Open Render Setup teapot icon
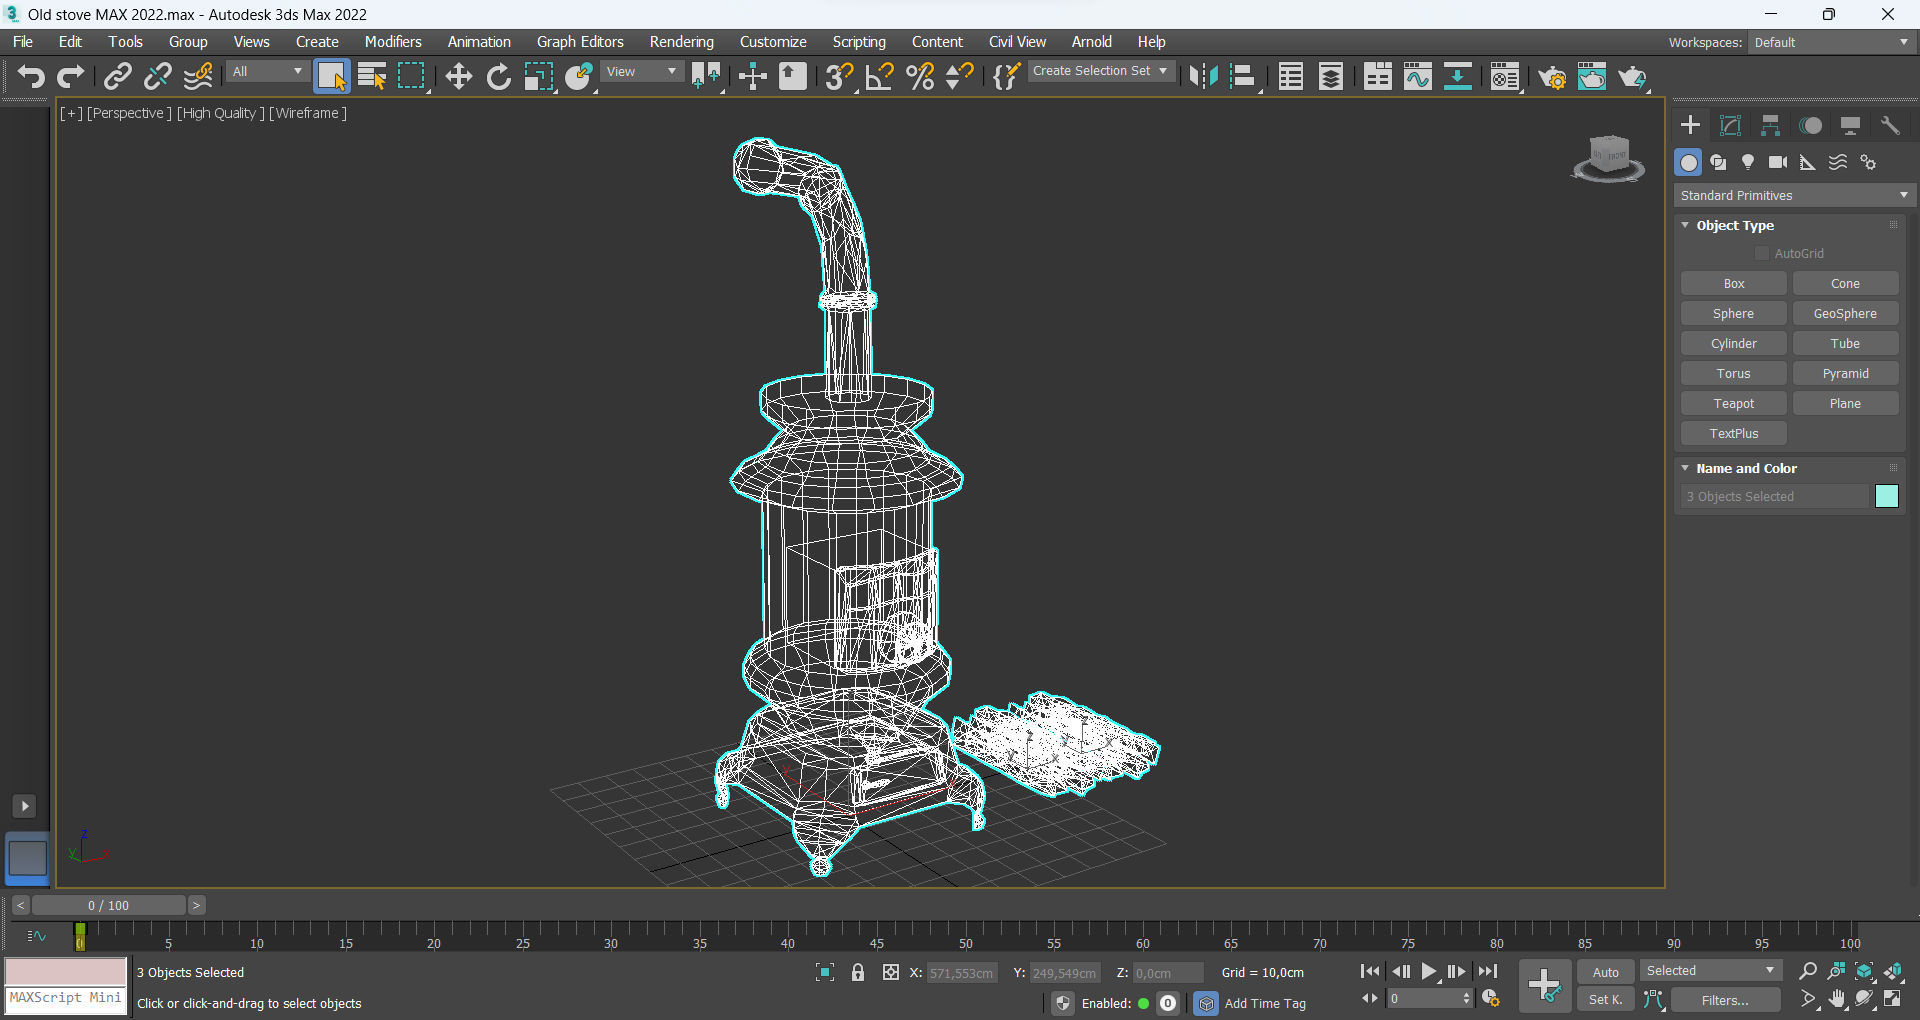This screenshot has width=1920, height=1020. (1552, 76)
